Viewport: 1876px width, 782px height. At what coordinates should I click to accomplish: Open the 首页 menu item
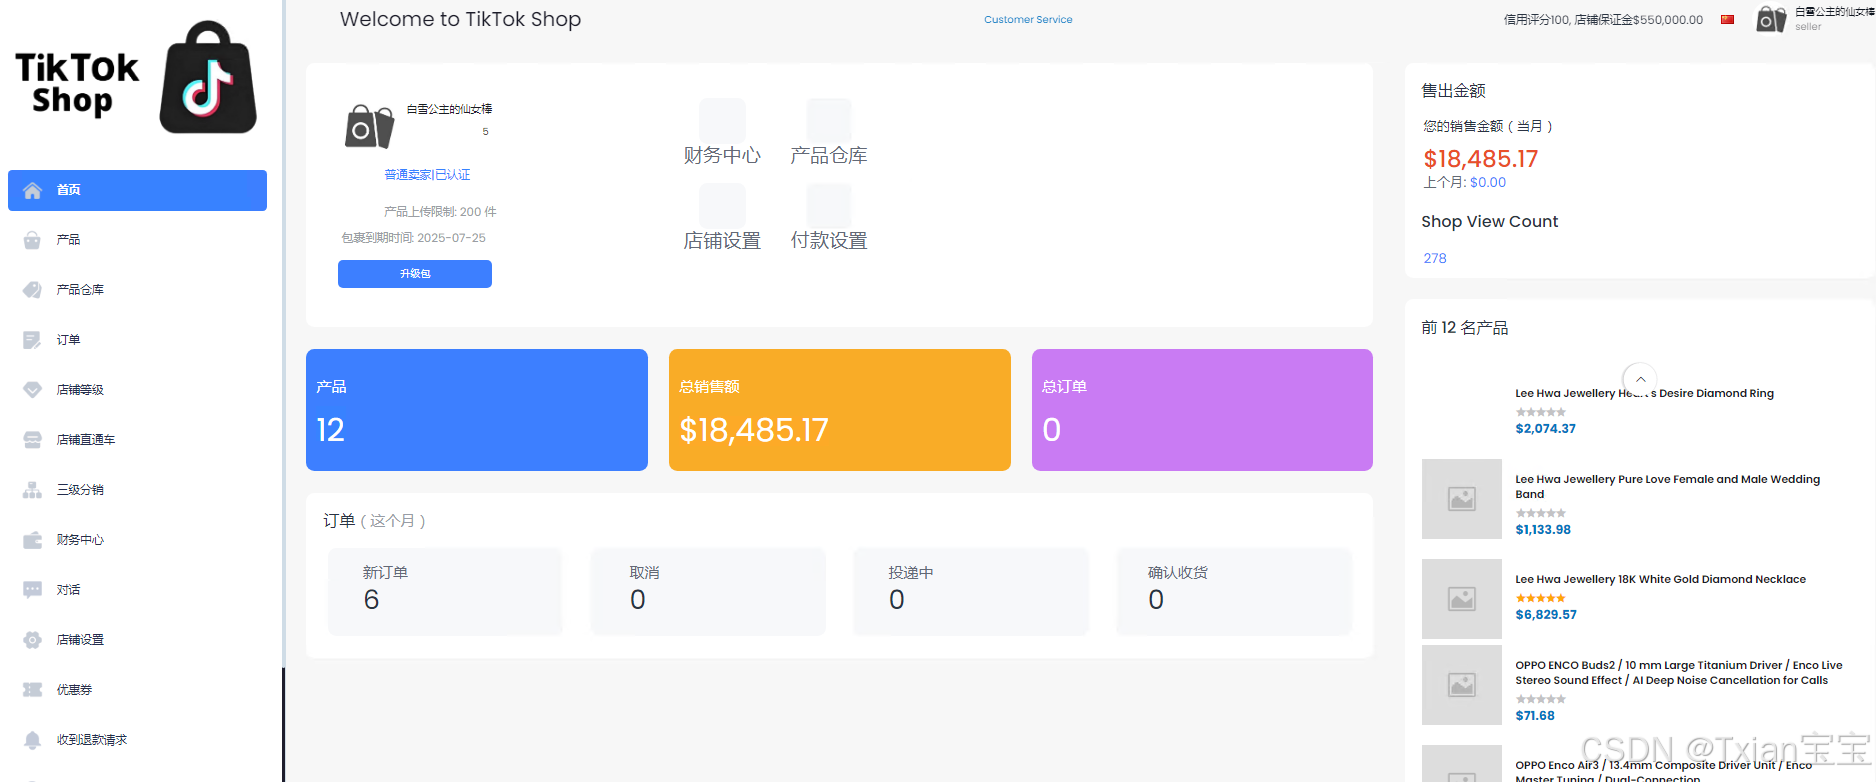(x=137, y=190)
